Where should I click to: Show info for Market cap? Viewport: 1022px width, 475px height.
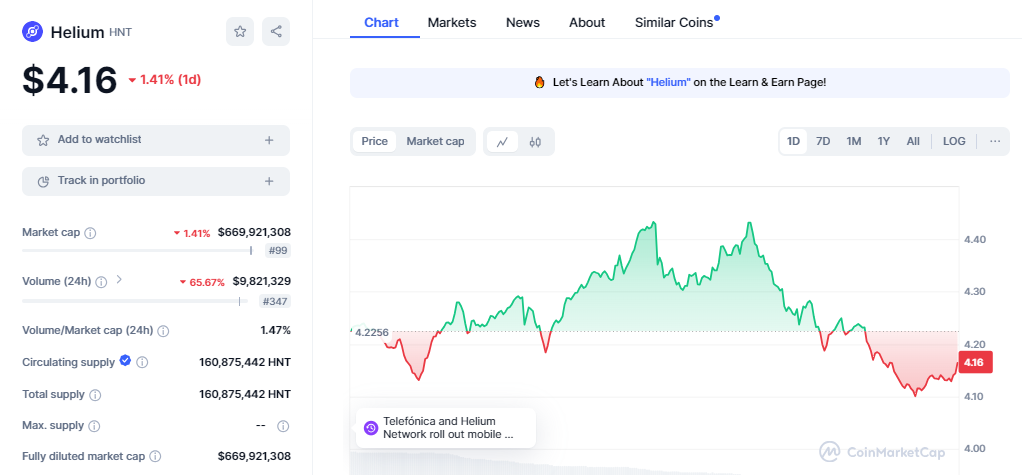pos(91,233)
